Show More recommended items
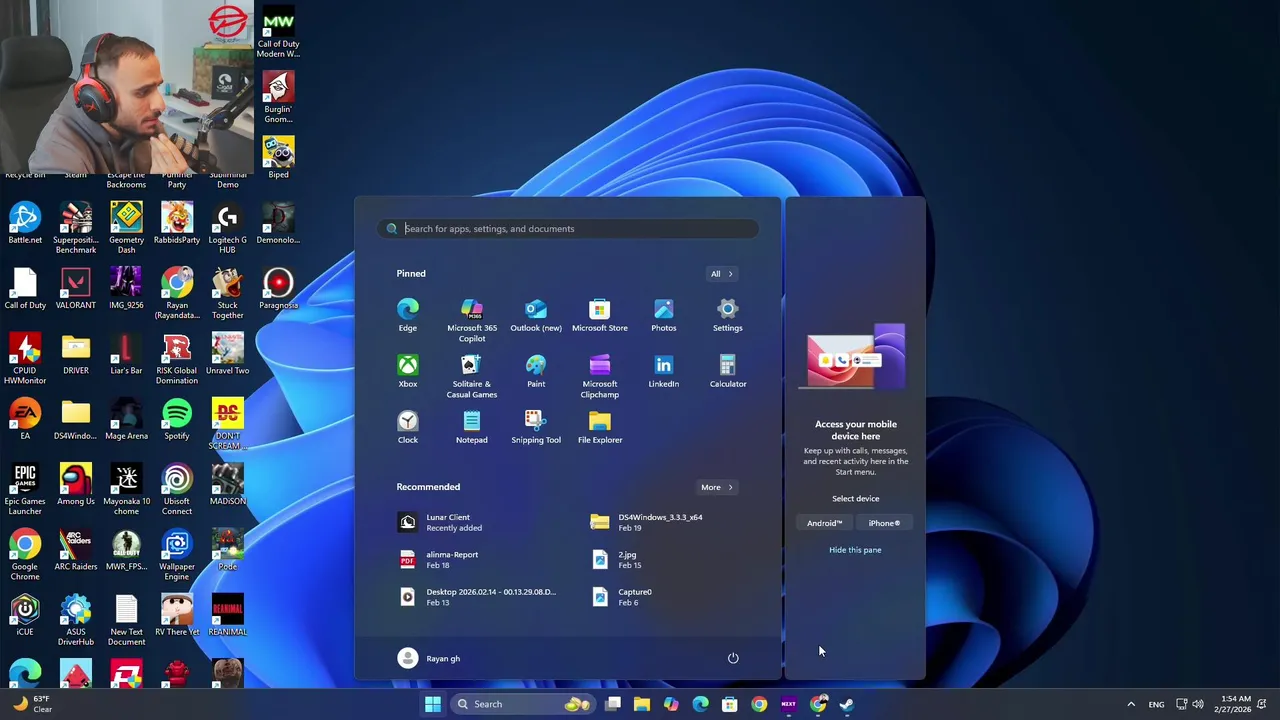1280x720 pixels. click(x=716, y=488)
